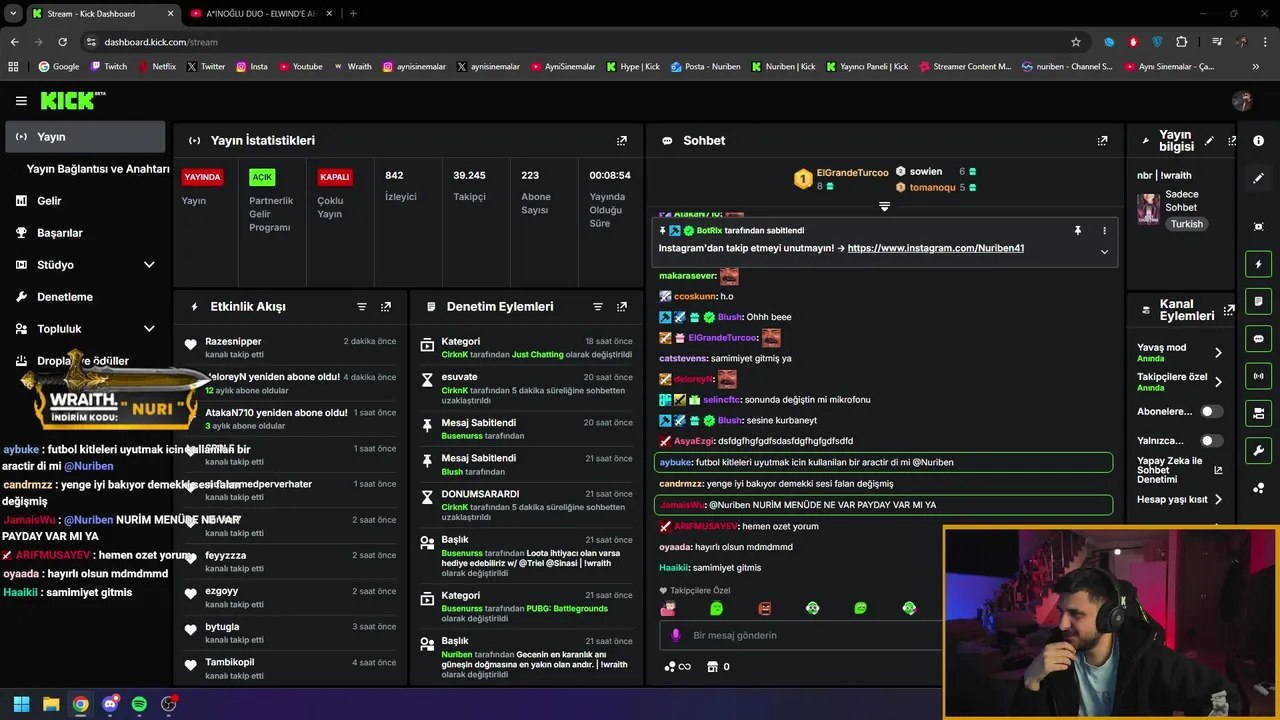The height and width of the screenshot is (720, 1280).
Task: Open tab search dropdown in Chrome
Action: click(x=13, y=13)
